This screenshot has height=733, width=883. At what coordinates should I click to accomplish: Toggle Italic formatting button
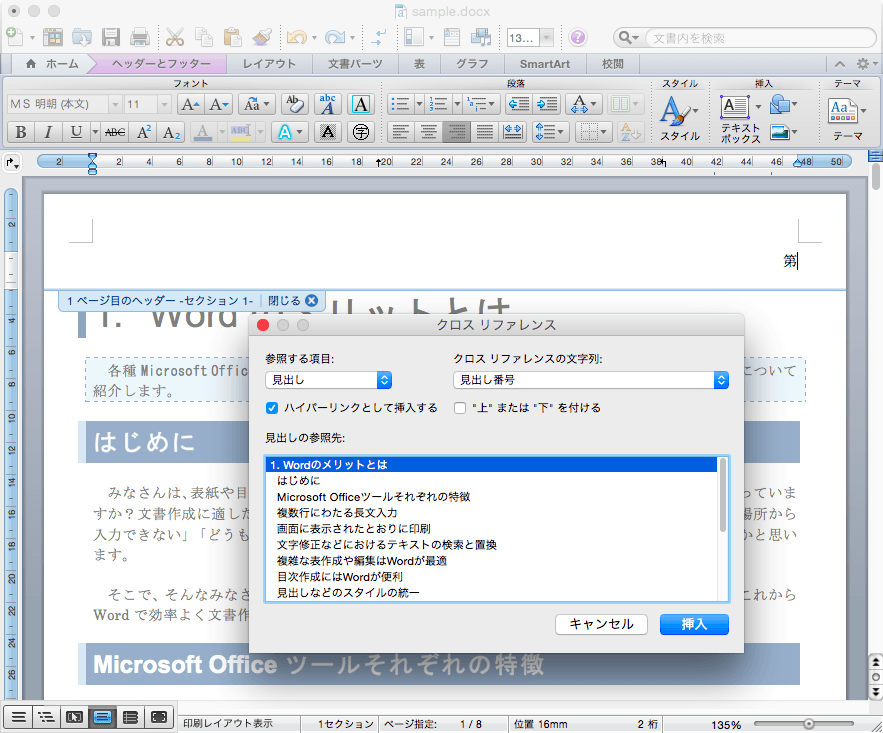click(48, 132)
